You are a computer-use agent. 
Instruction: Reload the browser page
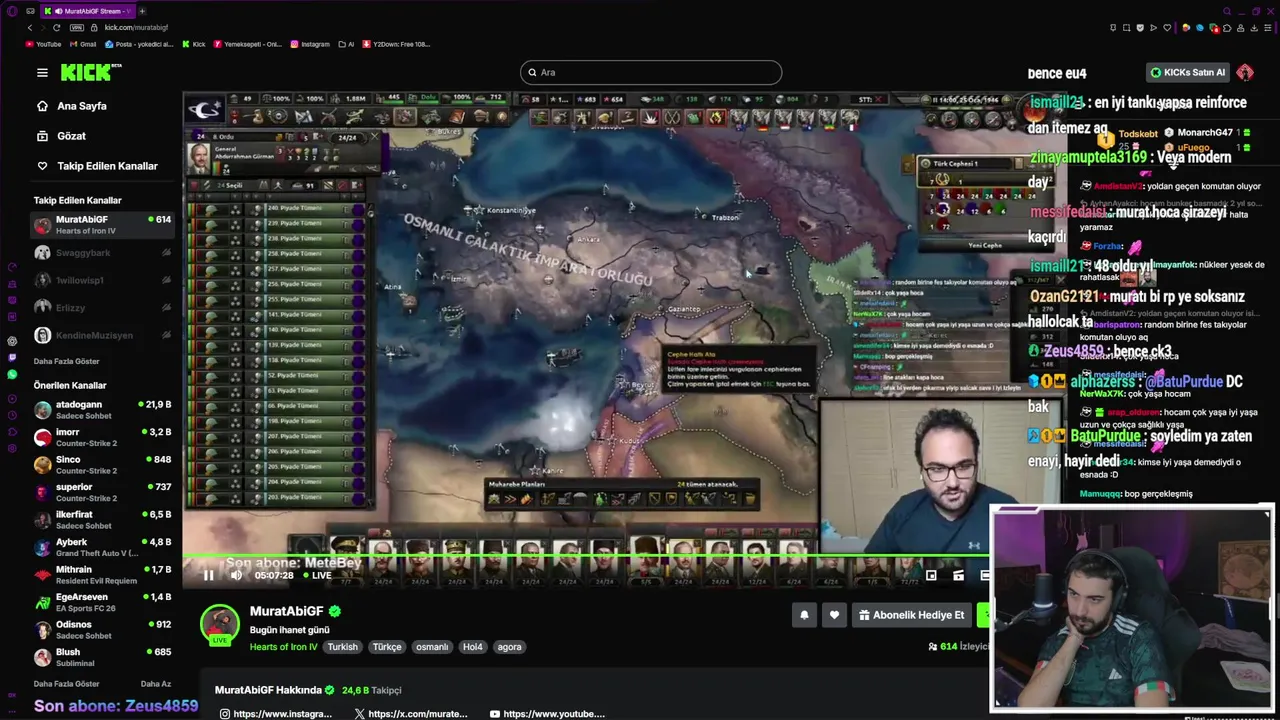coord(57,27)
